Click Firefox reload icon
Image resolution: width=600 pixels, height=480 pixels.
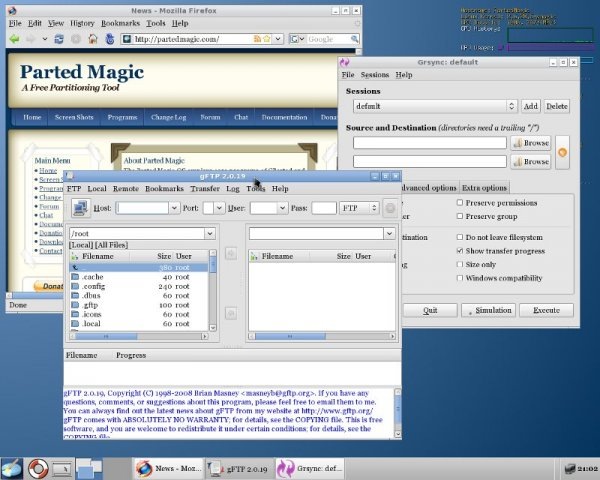pos(59,39)
